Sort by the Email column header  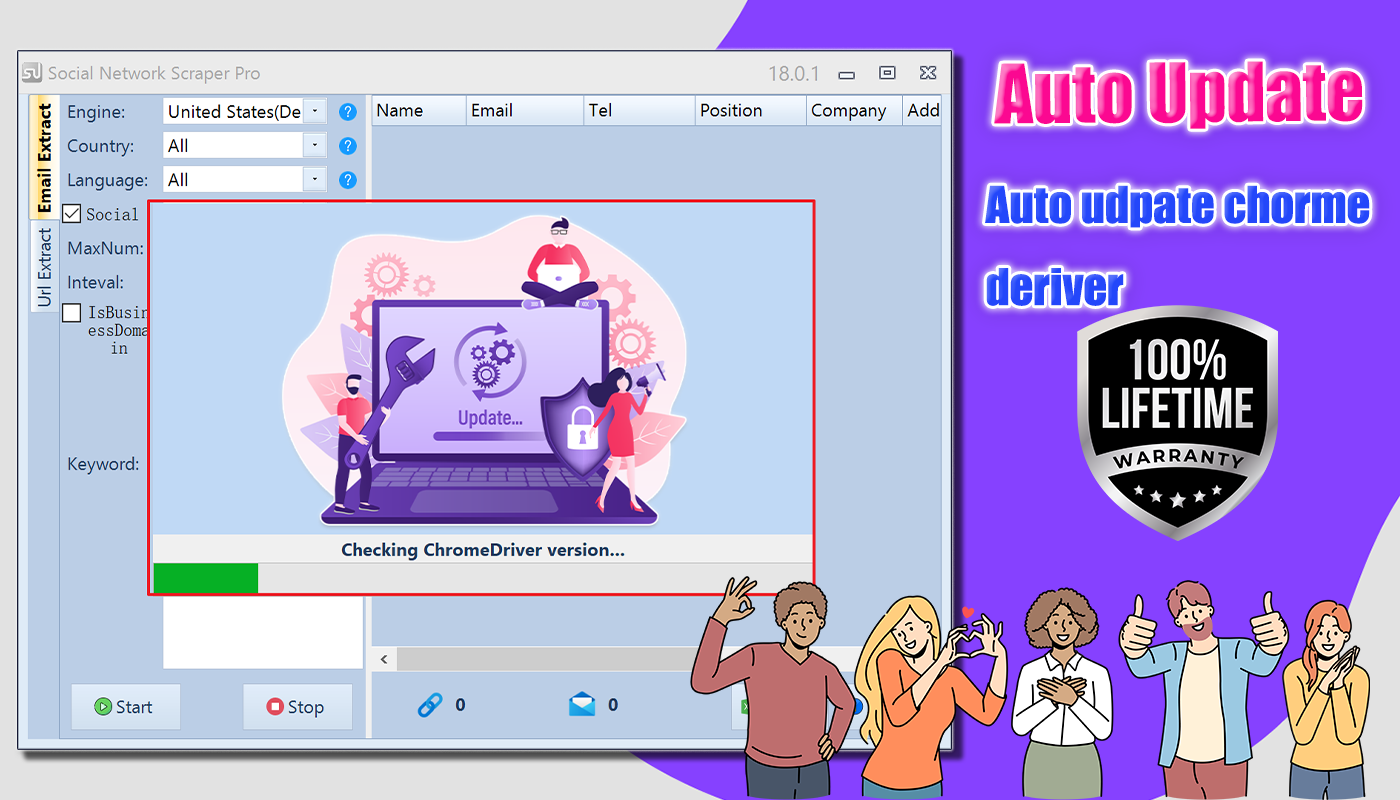point(525,111)
